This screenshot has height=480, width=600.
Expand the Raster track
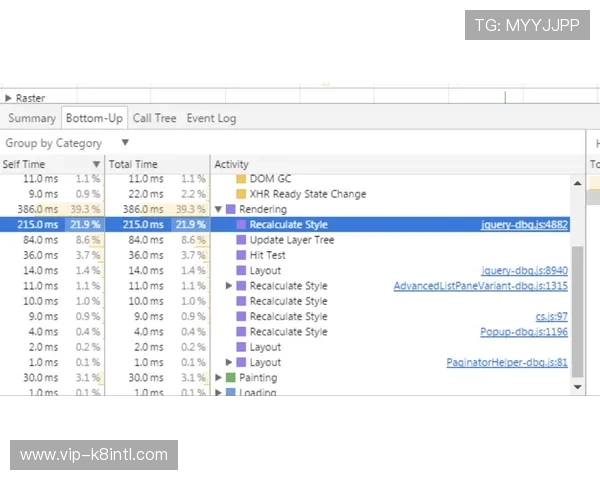coord(9,98)
